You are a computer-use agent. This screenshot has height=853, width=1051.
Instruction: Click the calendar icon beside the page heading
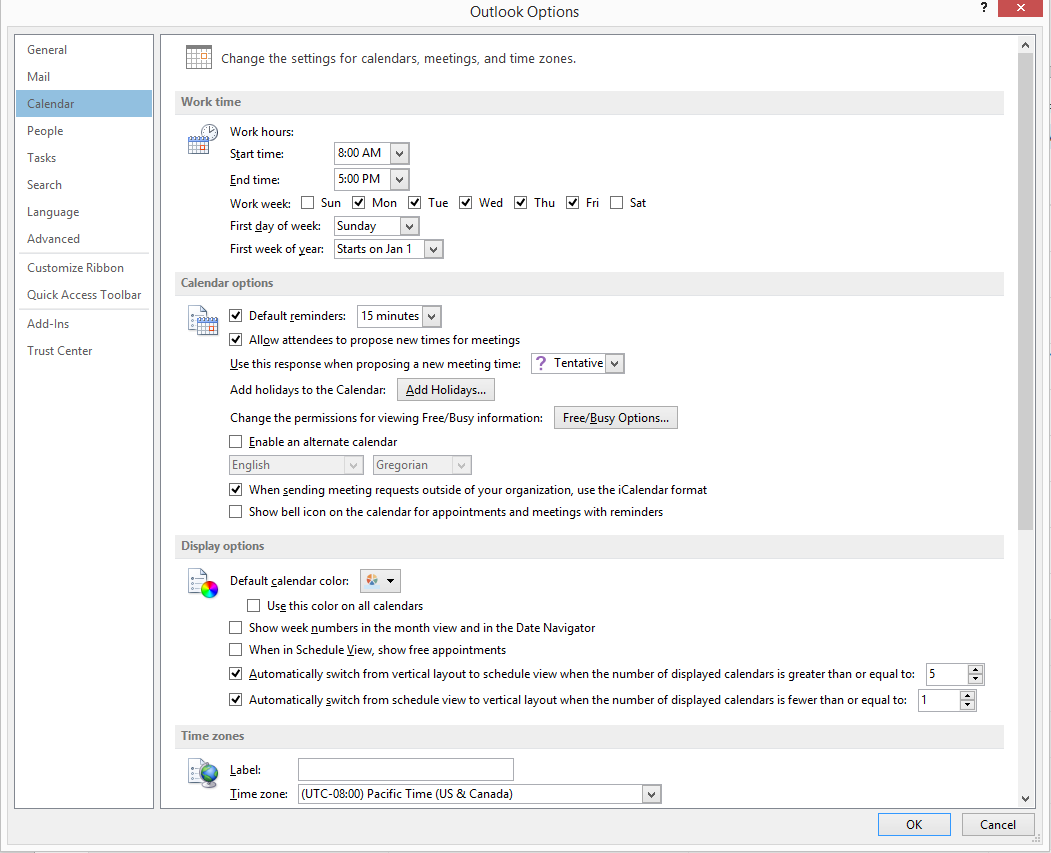point(198,57)
